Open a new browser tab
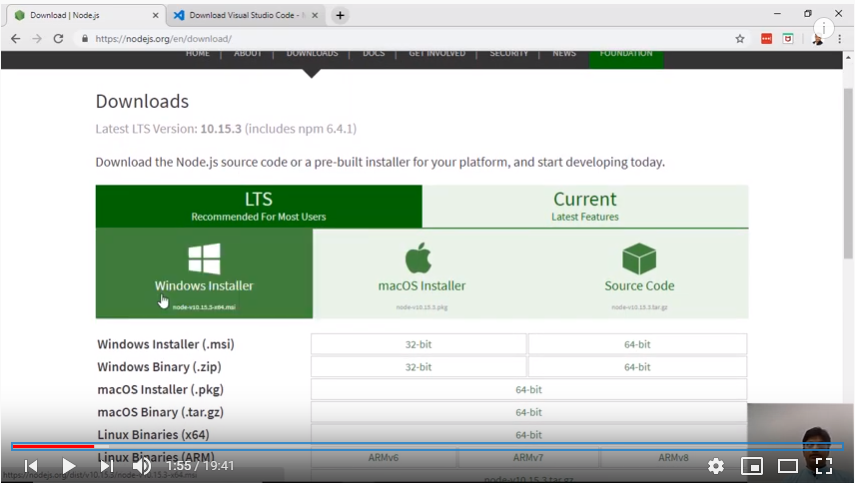855x483 pixels. coord(340,15)
